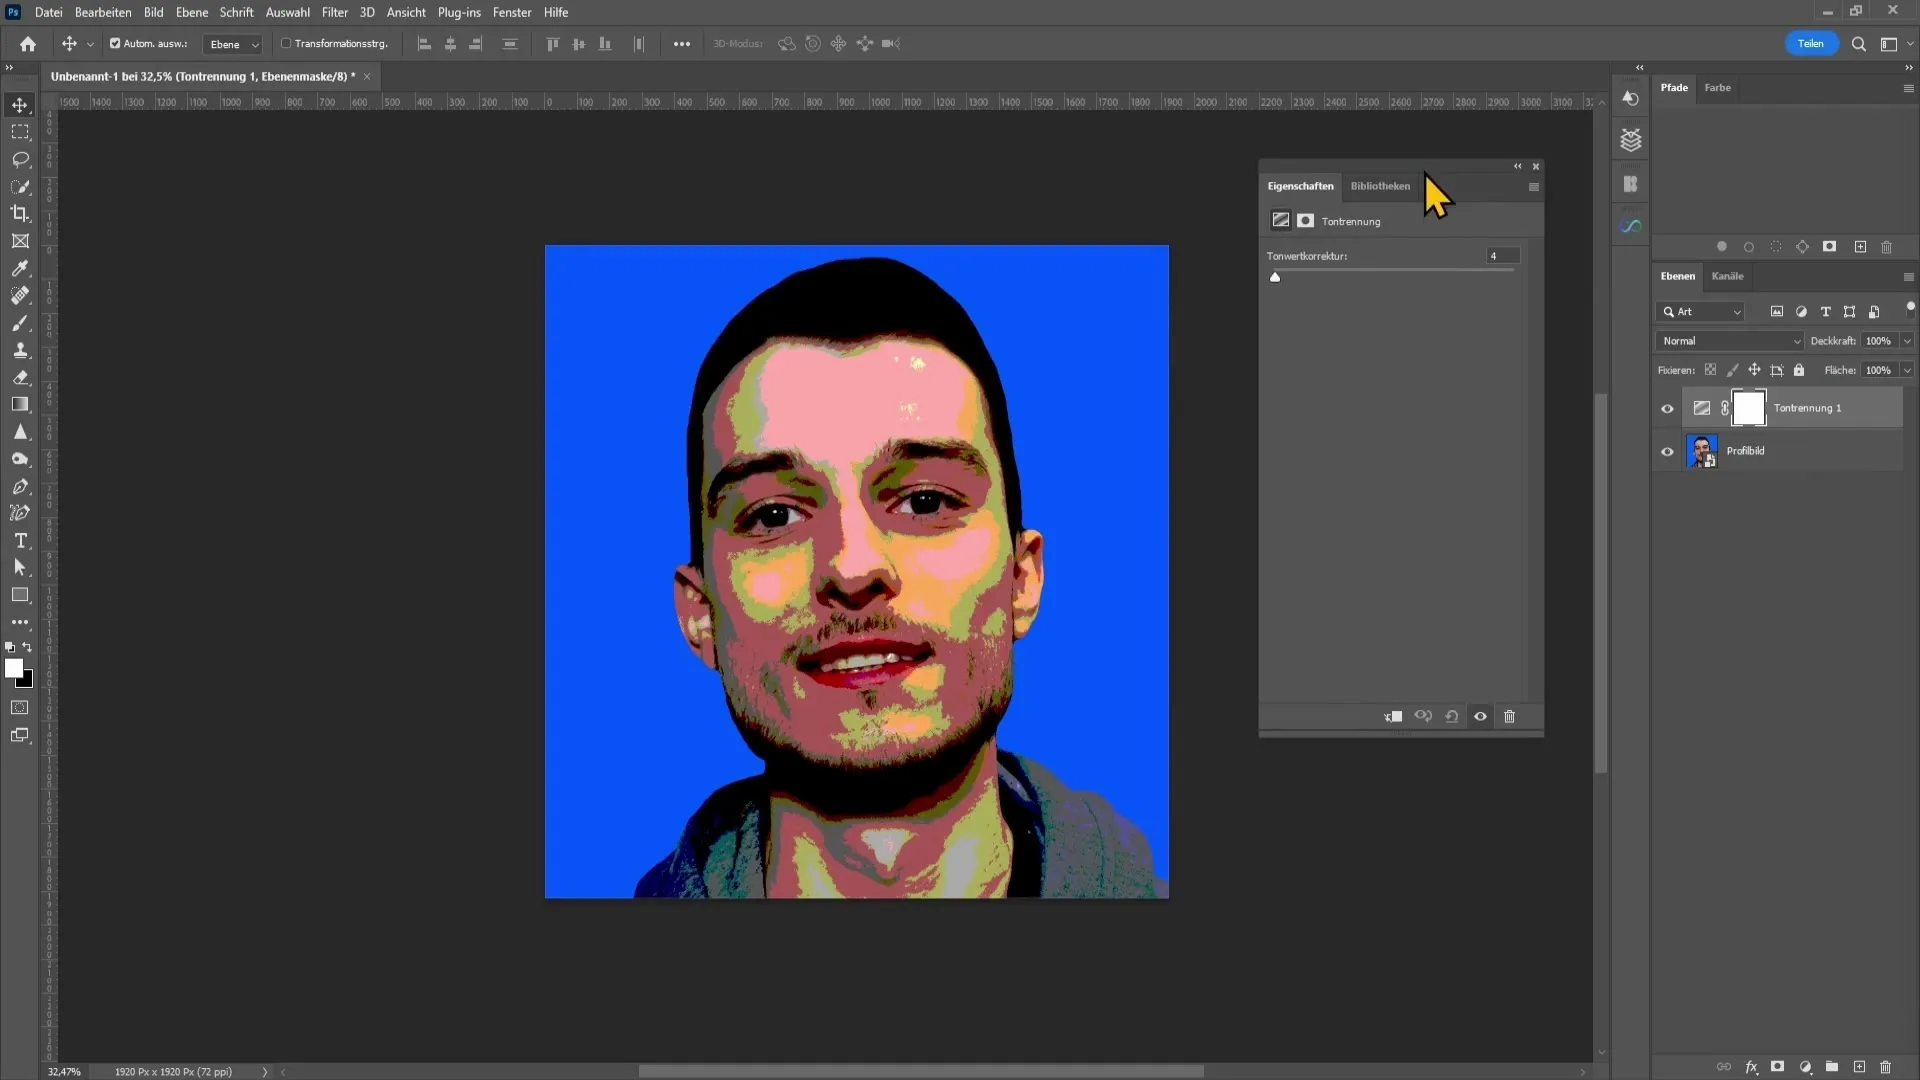
Task: Clip adjustment to layer below icon
Action: (1393, 716)
